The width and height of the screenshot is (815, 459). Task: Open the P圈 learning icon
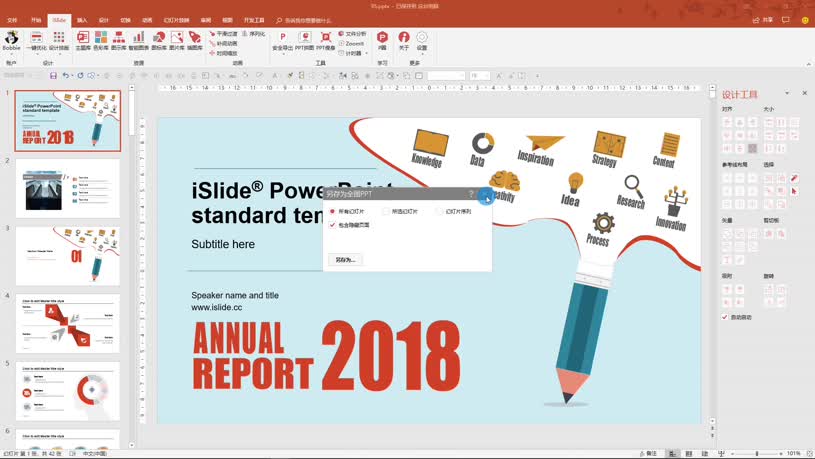[x=383, y=41]
